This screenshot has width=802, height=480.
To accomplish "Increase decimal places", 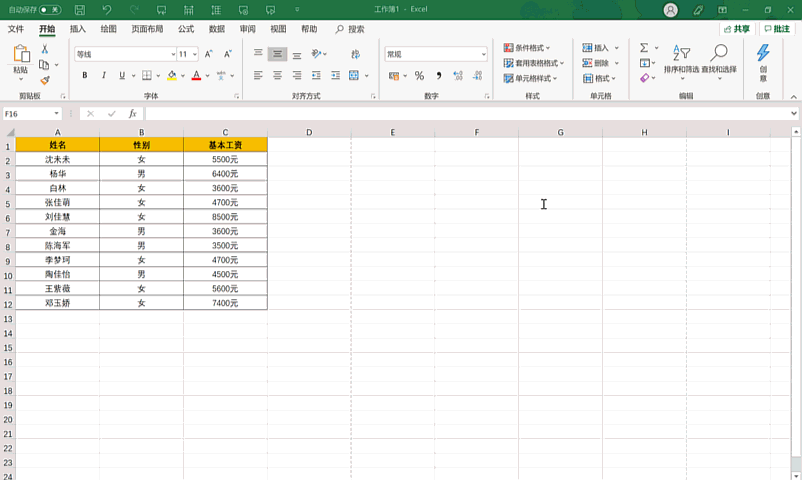I will click(458, 76).
